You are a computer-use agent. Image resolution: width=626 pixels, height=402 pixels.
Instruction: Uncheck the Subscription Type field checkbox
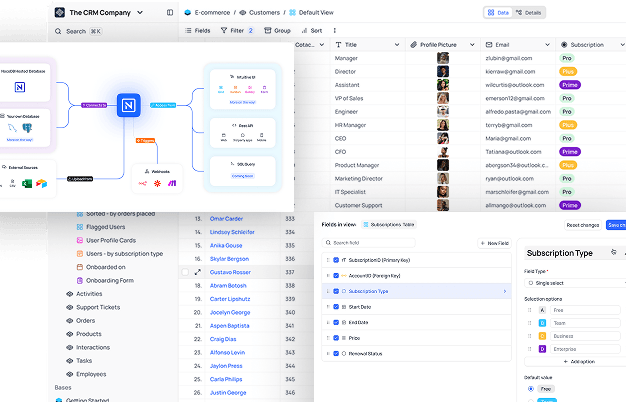pos(336,291)
